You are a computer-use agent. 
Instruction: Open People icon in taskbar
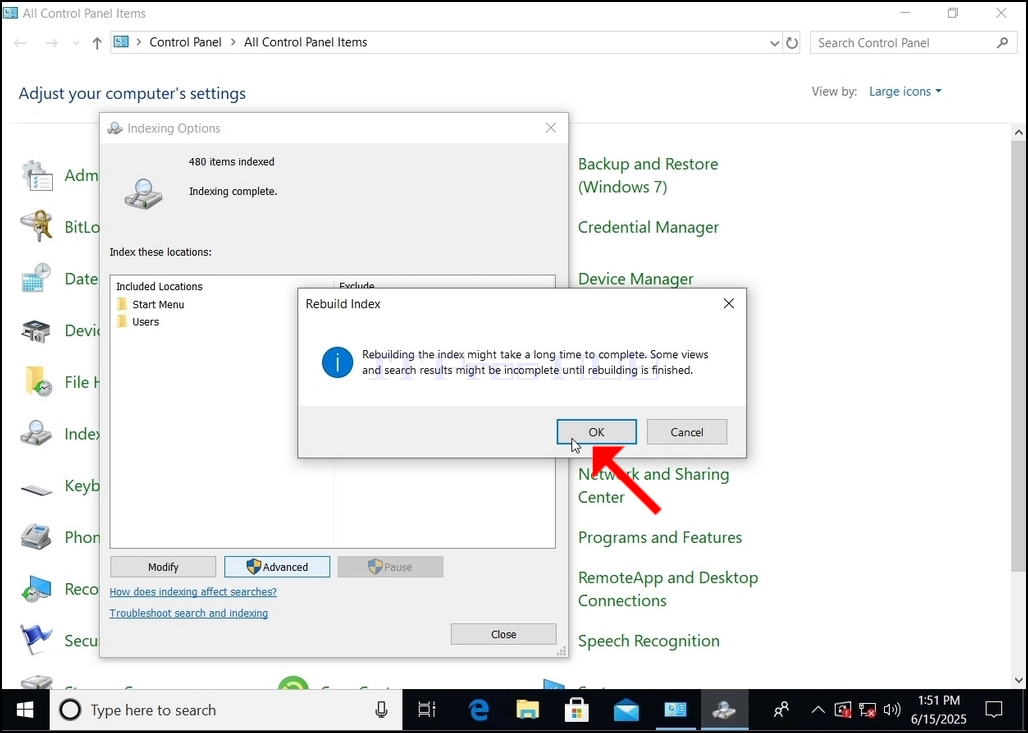(781, 710)
